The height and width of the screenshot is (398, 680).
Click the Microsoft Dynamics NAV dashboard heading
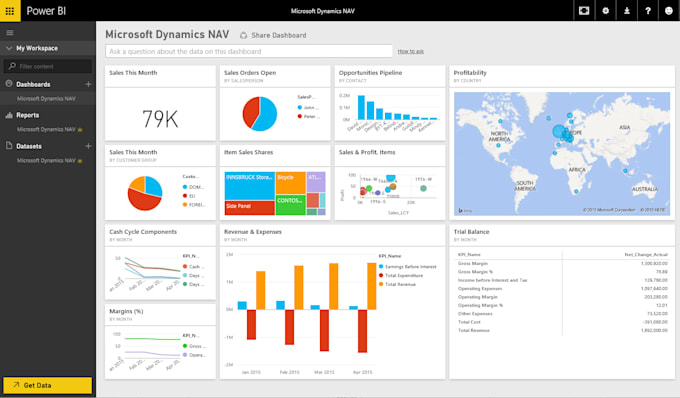click(x=167, y=34)
